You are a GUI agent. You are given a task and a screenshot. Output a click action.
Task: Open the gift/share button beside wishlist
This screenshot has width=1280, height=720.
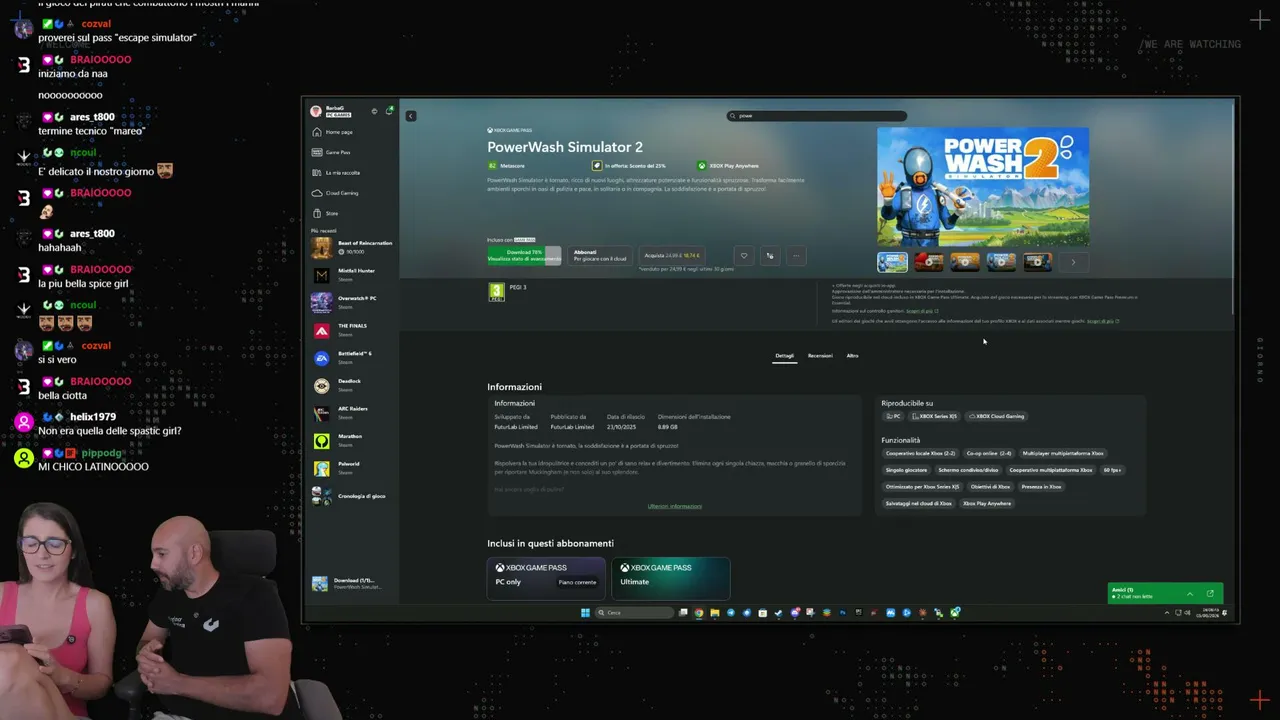[x=770, y=256]
